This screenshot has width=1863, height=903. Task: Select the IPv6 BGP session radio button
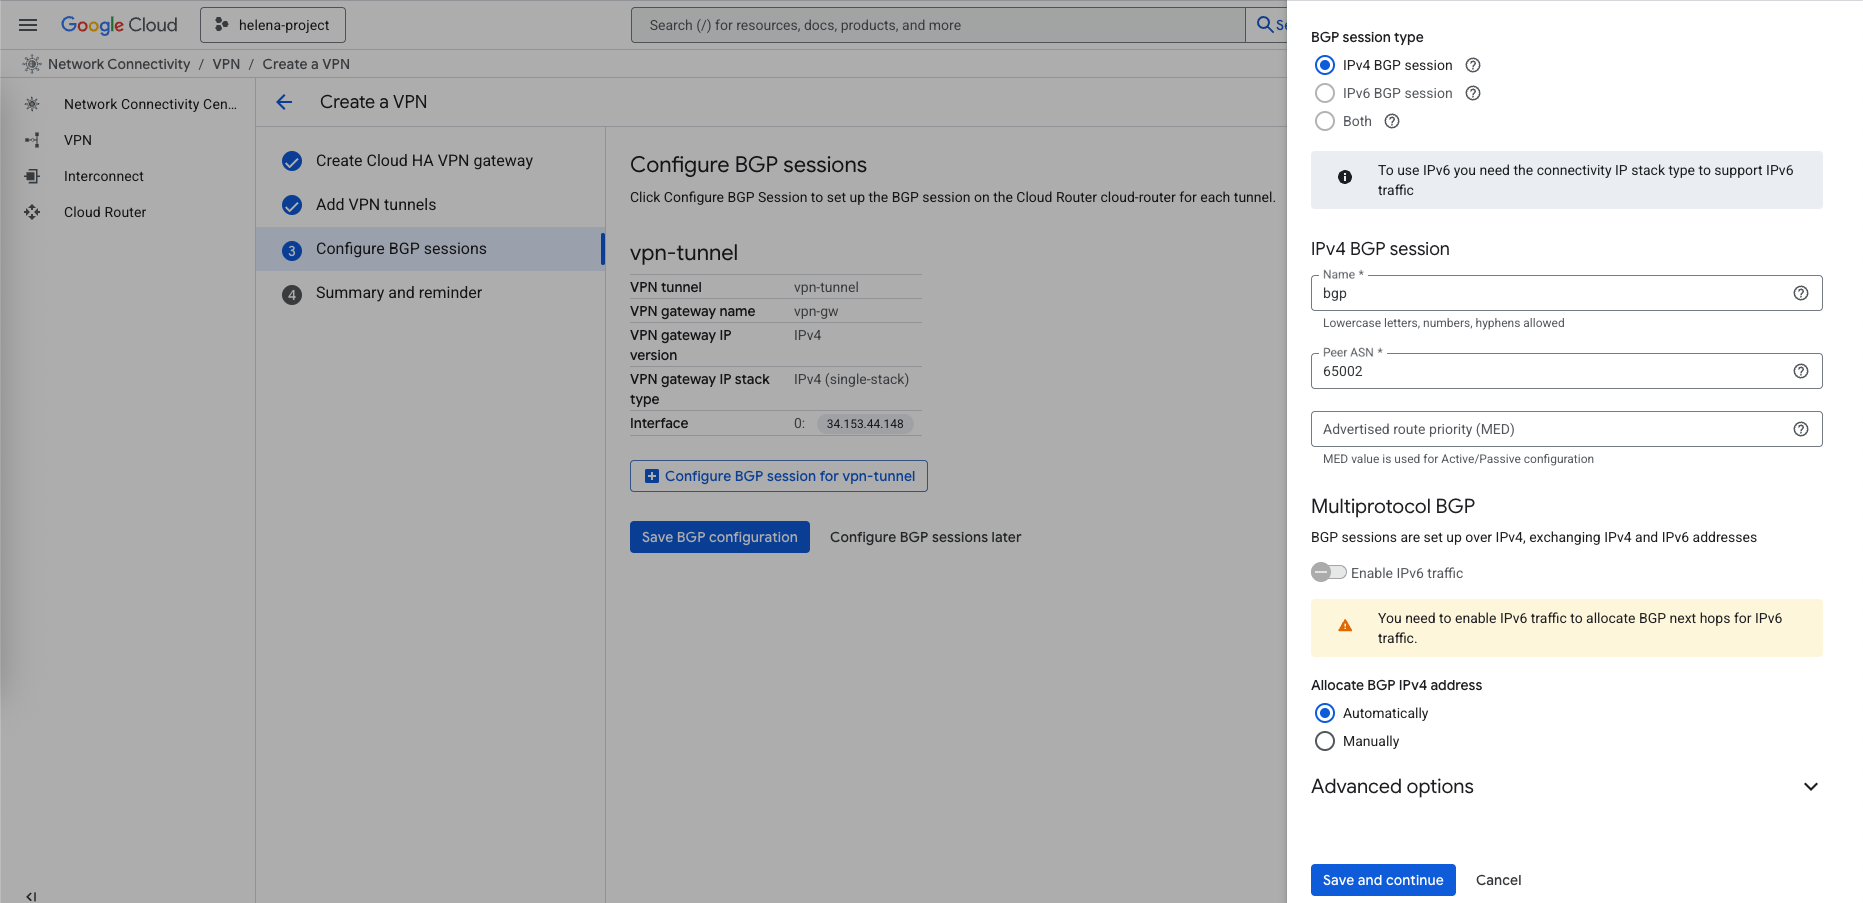[x=1325, y=93]
